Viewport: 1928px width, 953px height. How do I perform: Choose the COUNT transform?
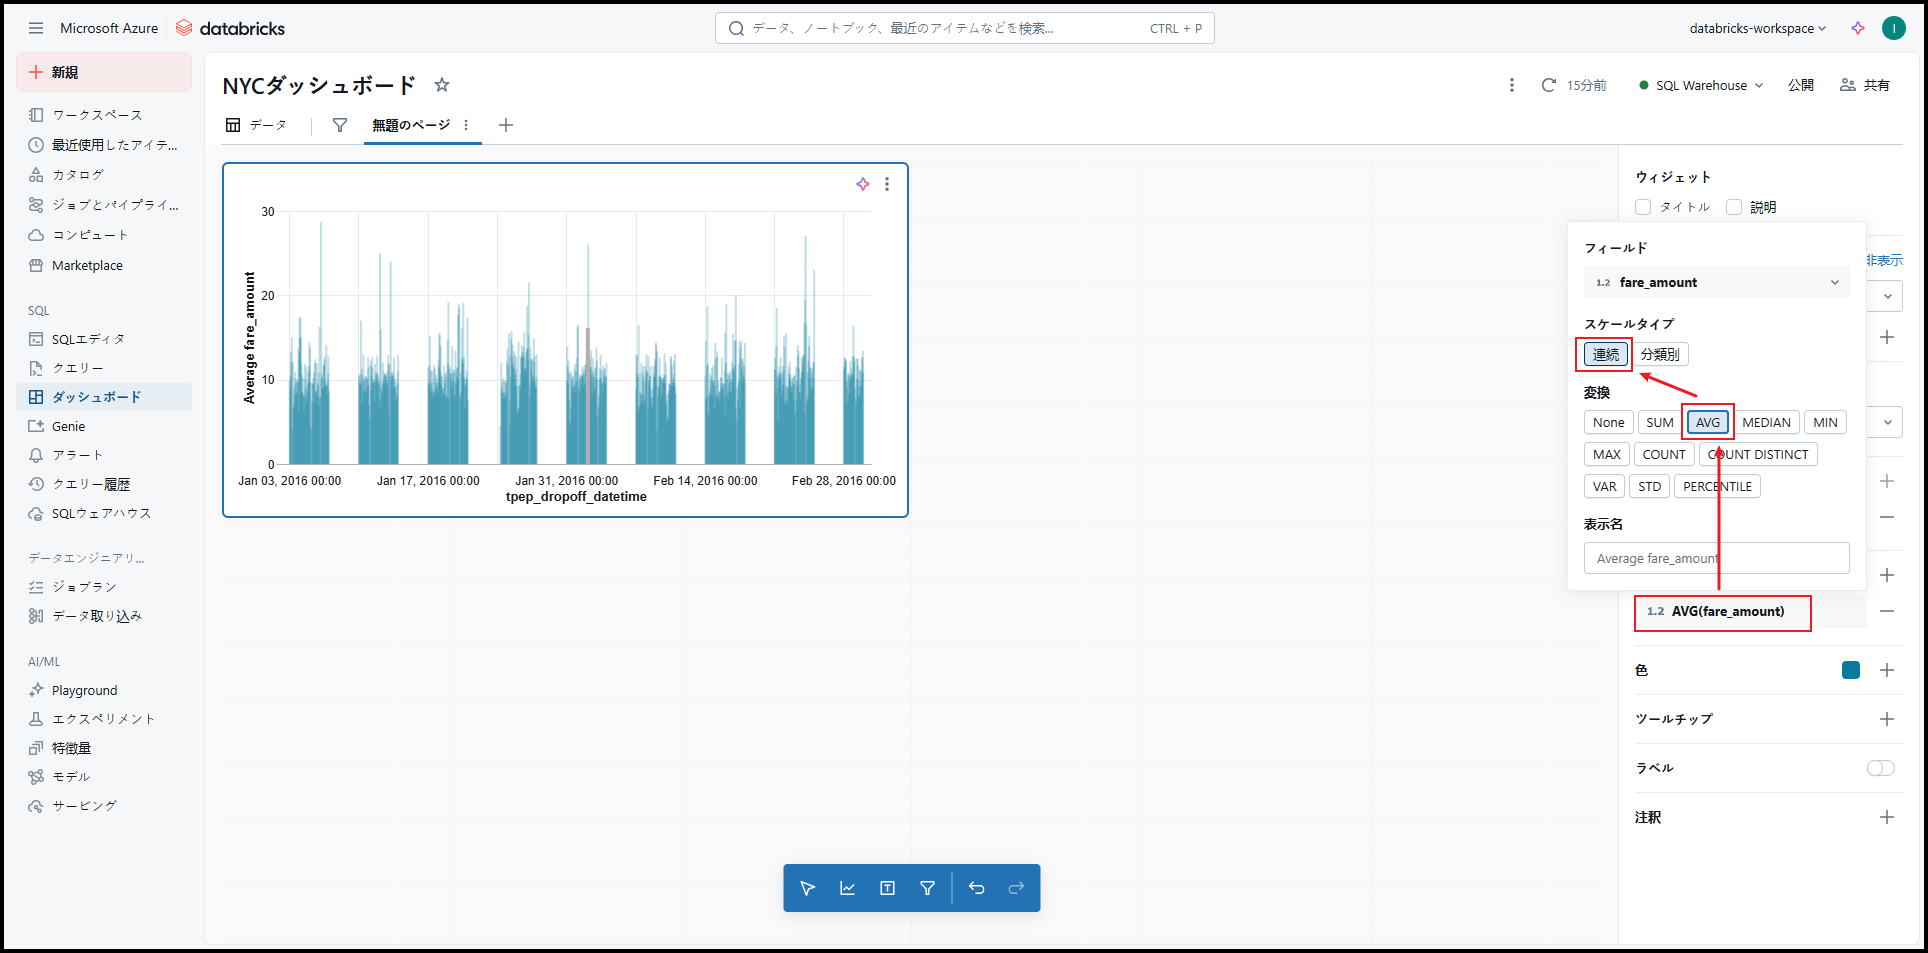[1664, 455]
